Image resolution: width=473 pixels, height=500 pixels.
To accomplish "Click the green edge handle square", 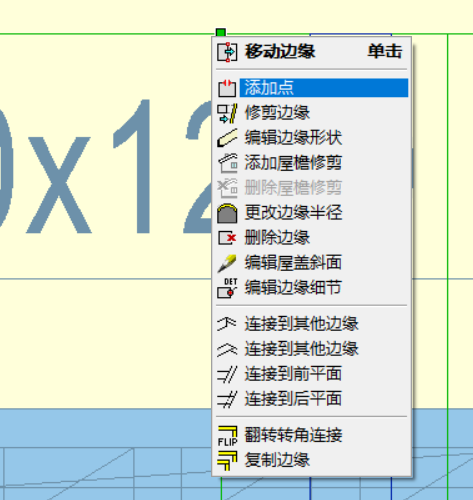I will tap(221, 33).
